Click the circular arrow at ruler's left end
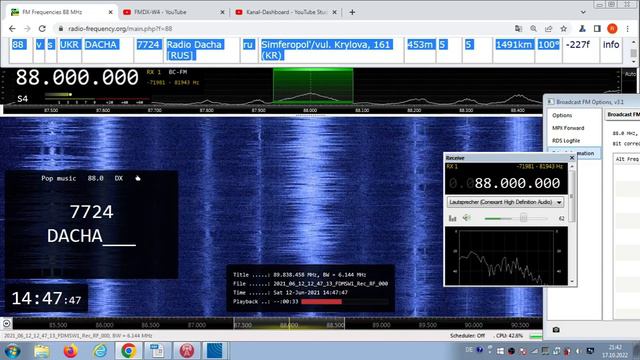Image resolution: width=640 pixels, height=360 pixels. pyautogui.click(x=7, y=324)
